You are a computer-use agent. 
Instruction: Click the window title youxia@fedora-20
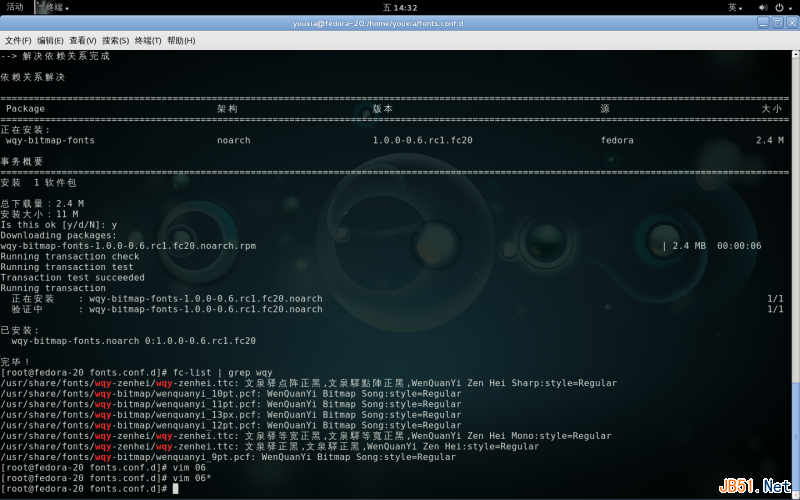[x=378, y=23]
